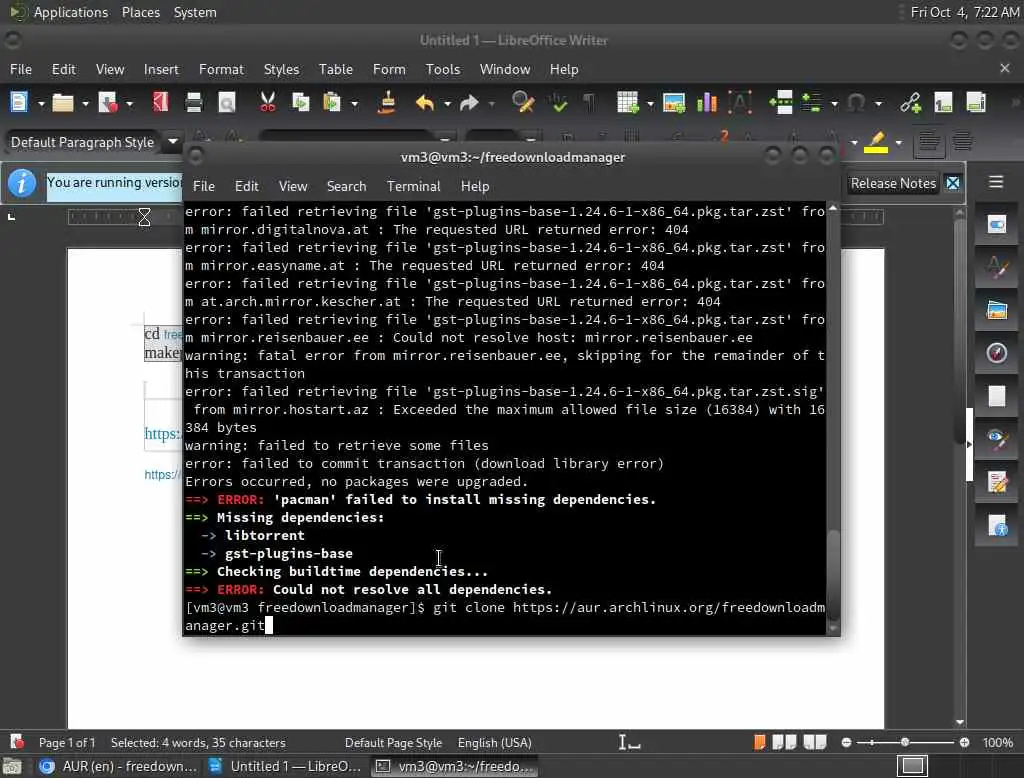The image size is (1024, 778).
Task: Expand New document dropdown arrow
Action: tap(40, 103)
